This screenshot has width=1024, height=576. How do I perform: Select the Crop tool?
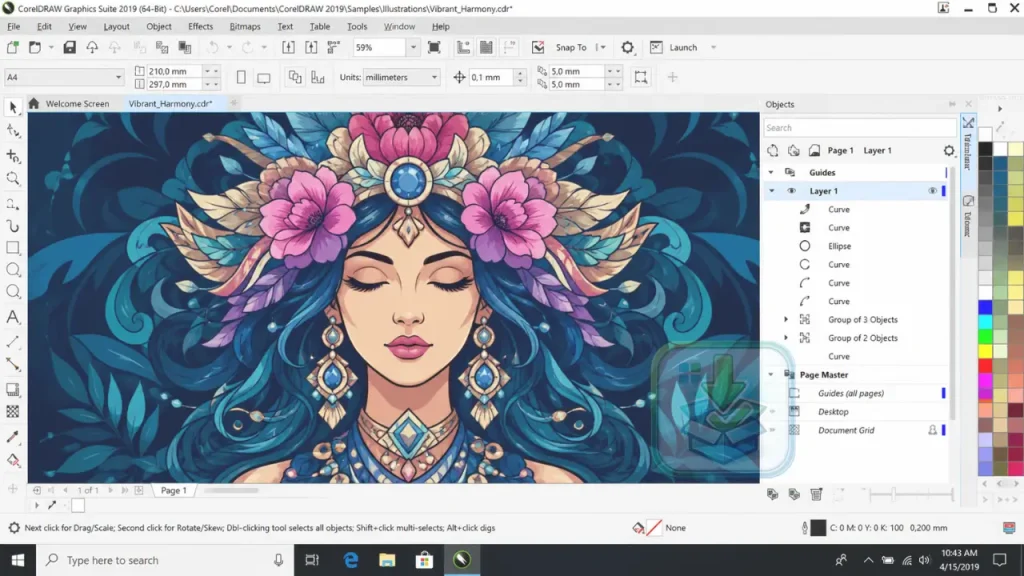pyautogui.click(x=13, y=155)
